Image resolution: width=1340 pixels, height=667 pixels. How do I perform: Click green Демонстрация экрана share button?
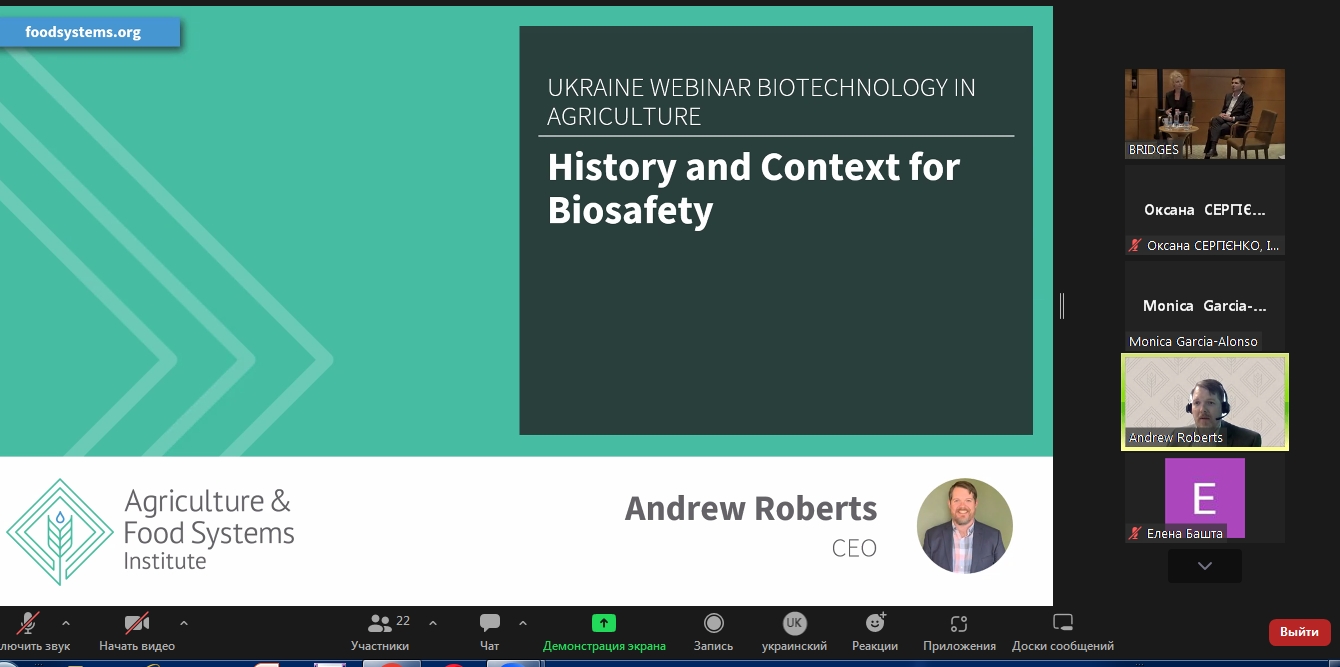pos(604,624)
